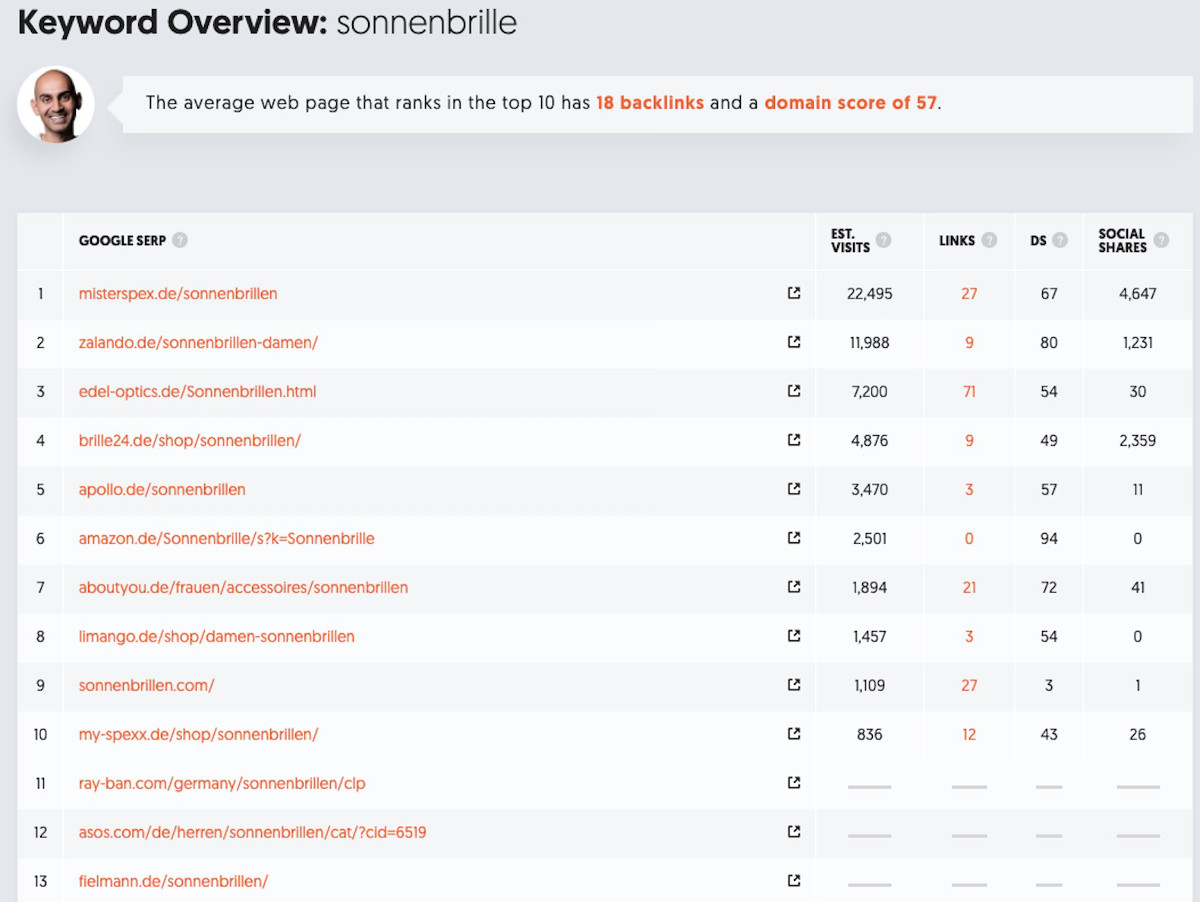Open misterspex.de/sonnenbrillen result link
The image size is (1200, 902).
tap(178, 294)
